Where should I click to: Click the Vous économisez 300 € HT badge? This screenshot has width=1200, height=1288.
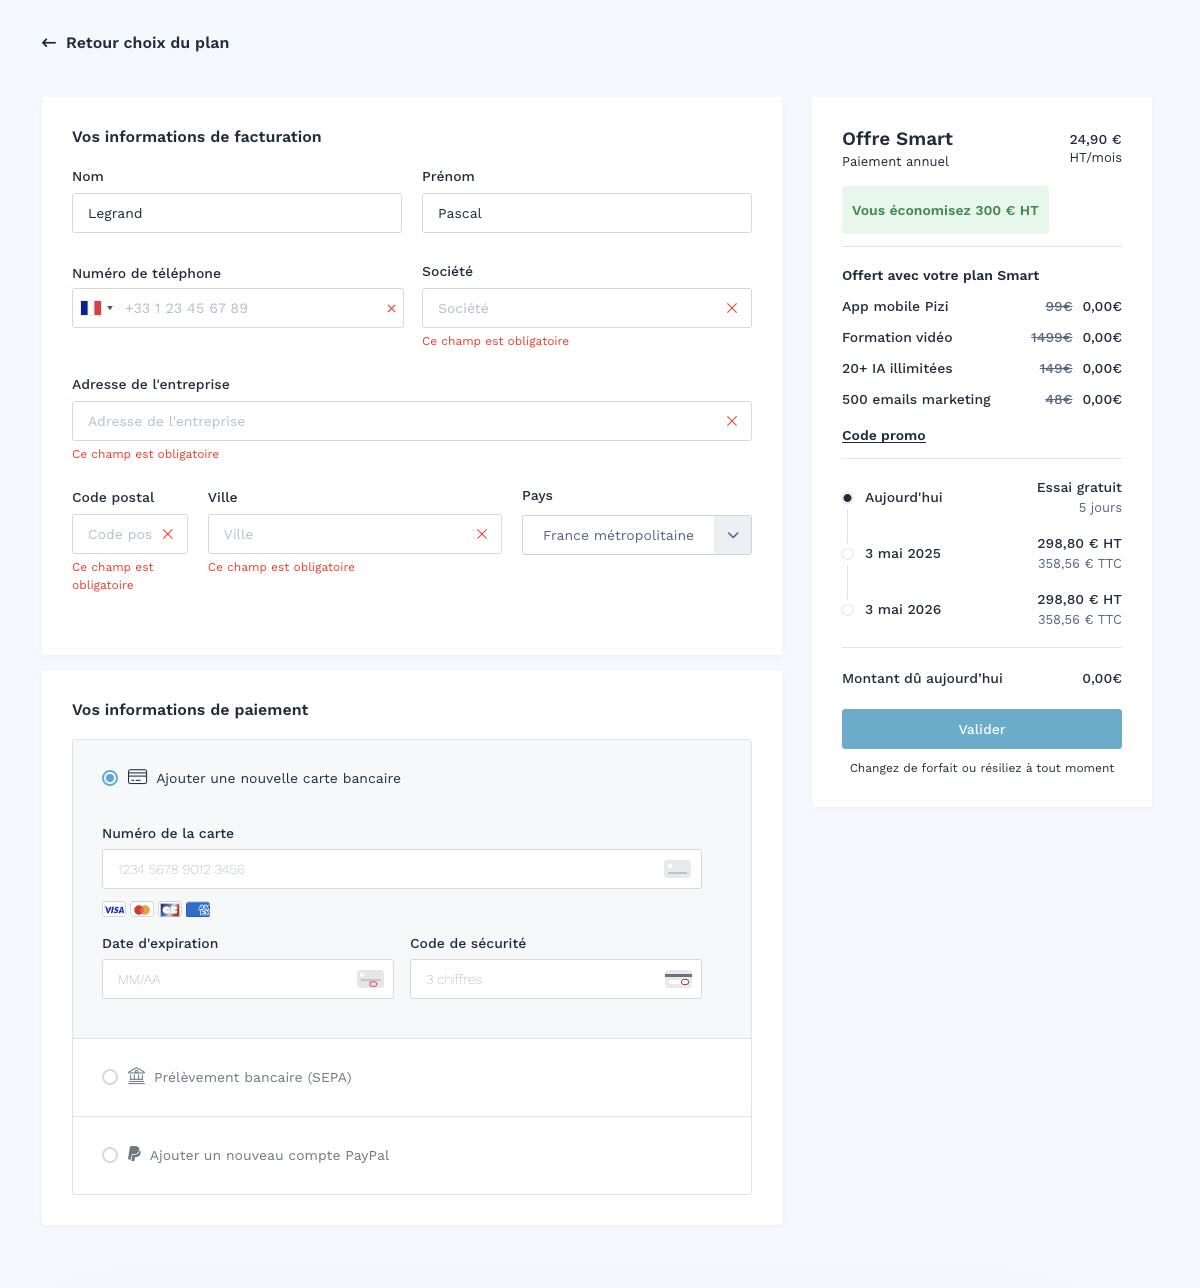(x=945, y=210)
